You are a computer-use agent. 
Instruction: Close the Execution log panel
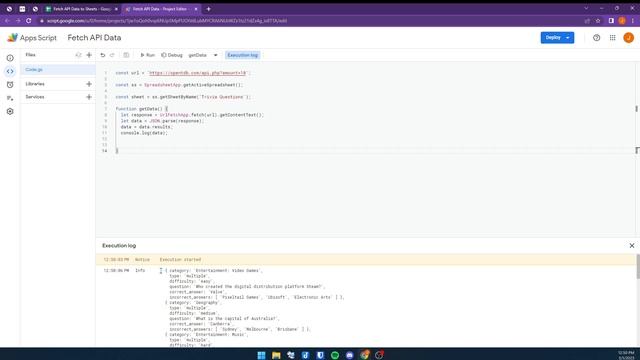[632, 246]
